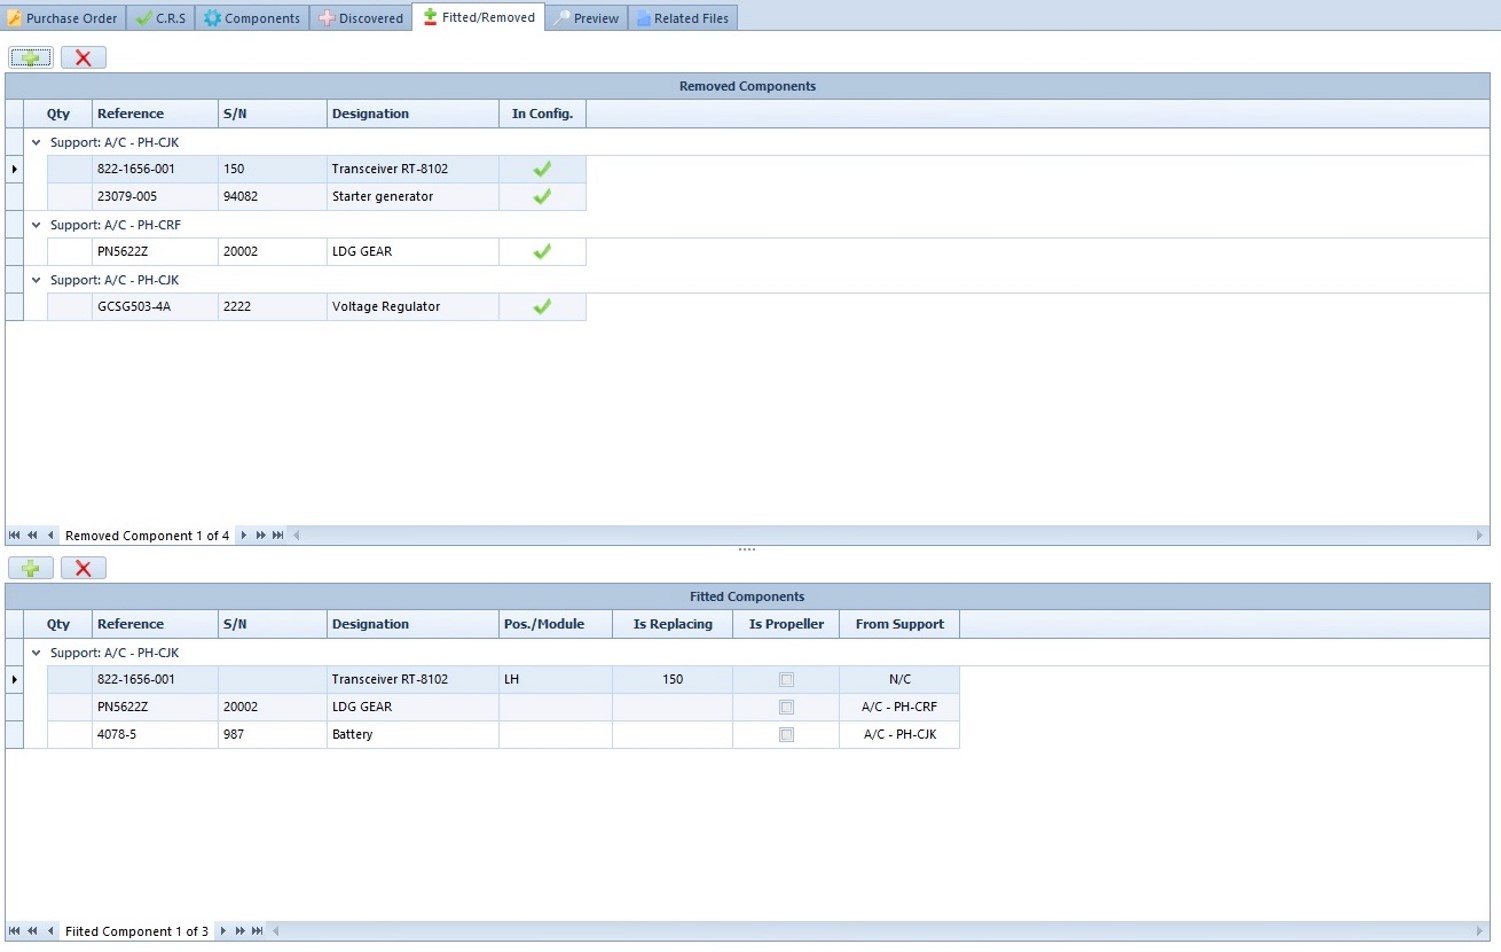Select the Starter generator designation cell
The width and height of the screenshot is (1501, 952).
[x=412, y=197]
